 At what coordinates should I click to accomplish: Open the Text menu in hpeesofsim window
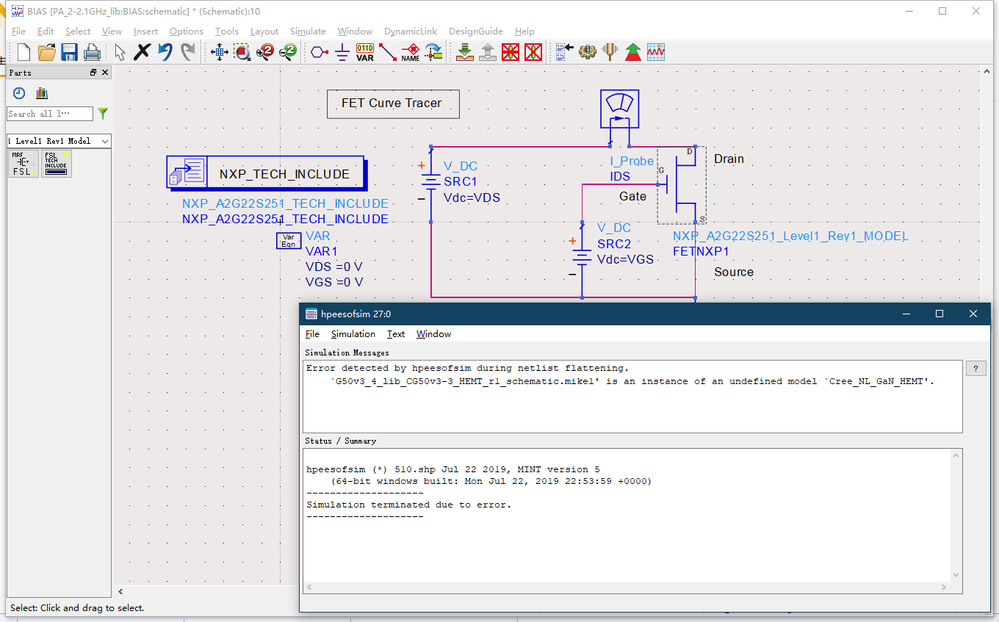coord(396,334)
